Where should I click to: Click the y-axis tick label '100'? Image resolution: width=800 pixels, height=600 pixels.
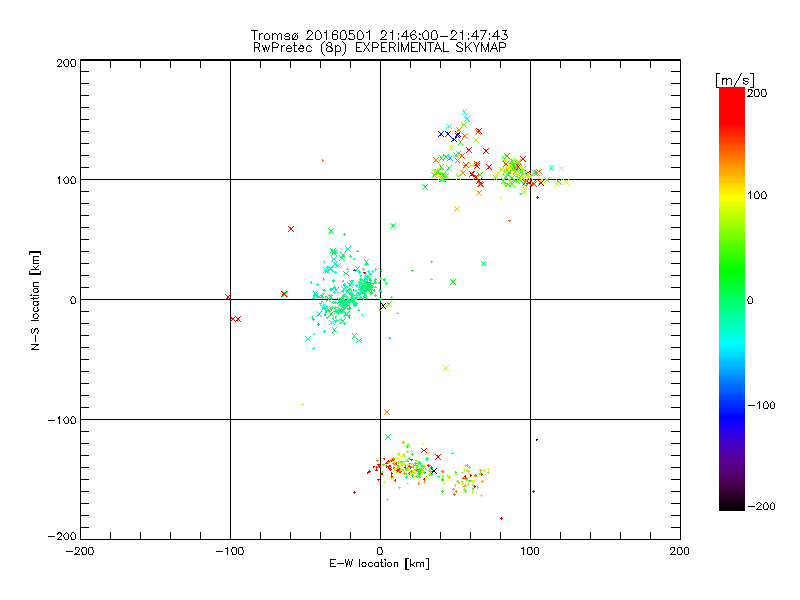[66, 180]
